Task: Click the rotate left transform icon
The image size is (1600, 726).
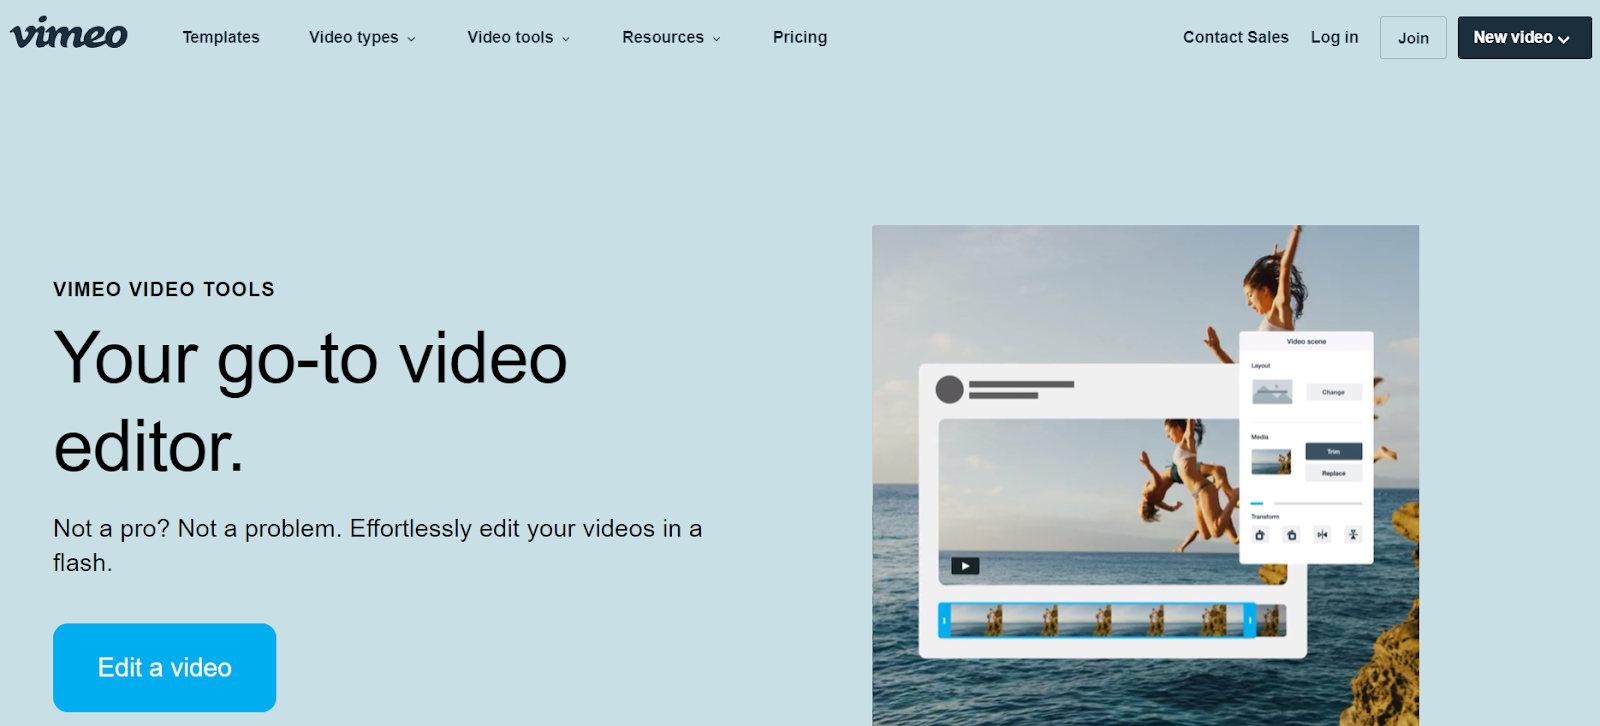Action: click(x=1260, y=535)
